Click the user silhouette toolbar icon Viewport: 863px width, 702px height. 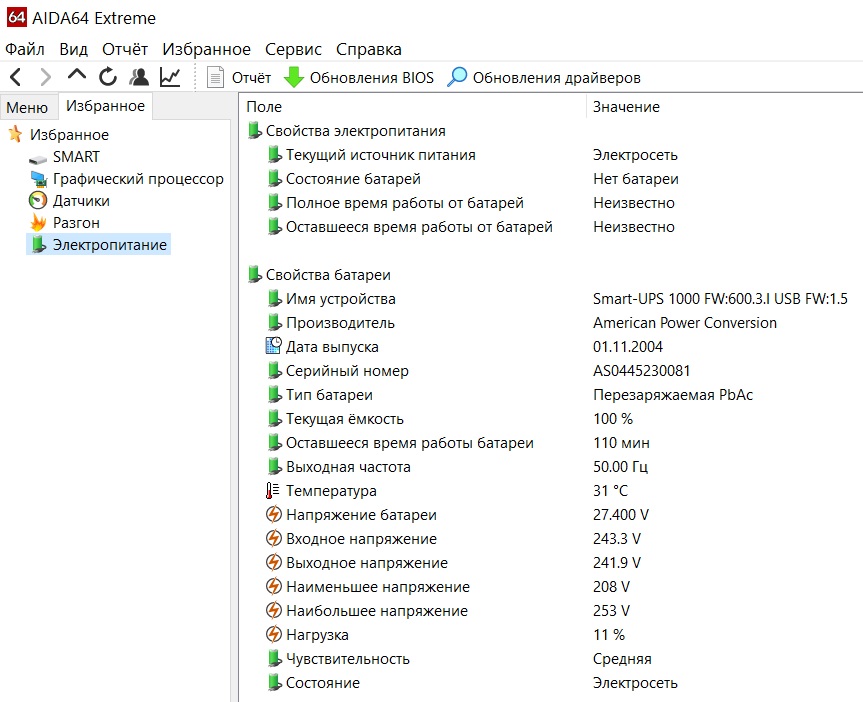(139, 77)
